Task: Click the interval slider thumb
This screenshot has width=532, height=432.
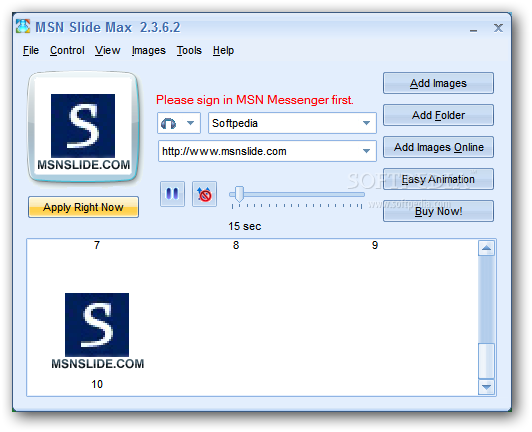Action: [x=239, y=194]
